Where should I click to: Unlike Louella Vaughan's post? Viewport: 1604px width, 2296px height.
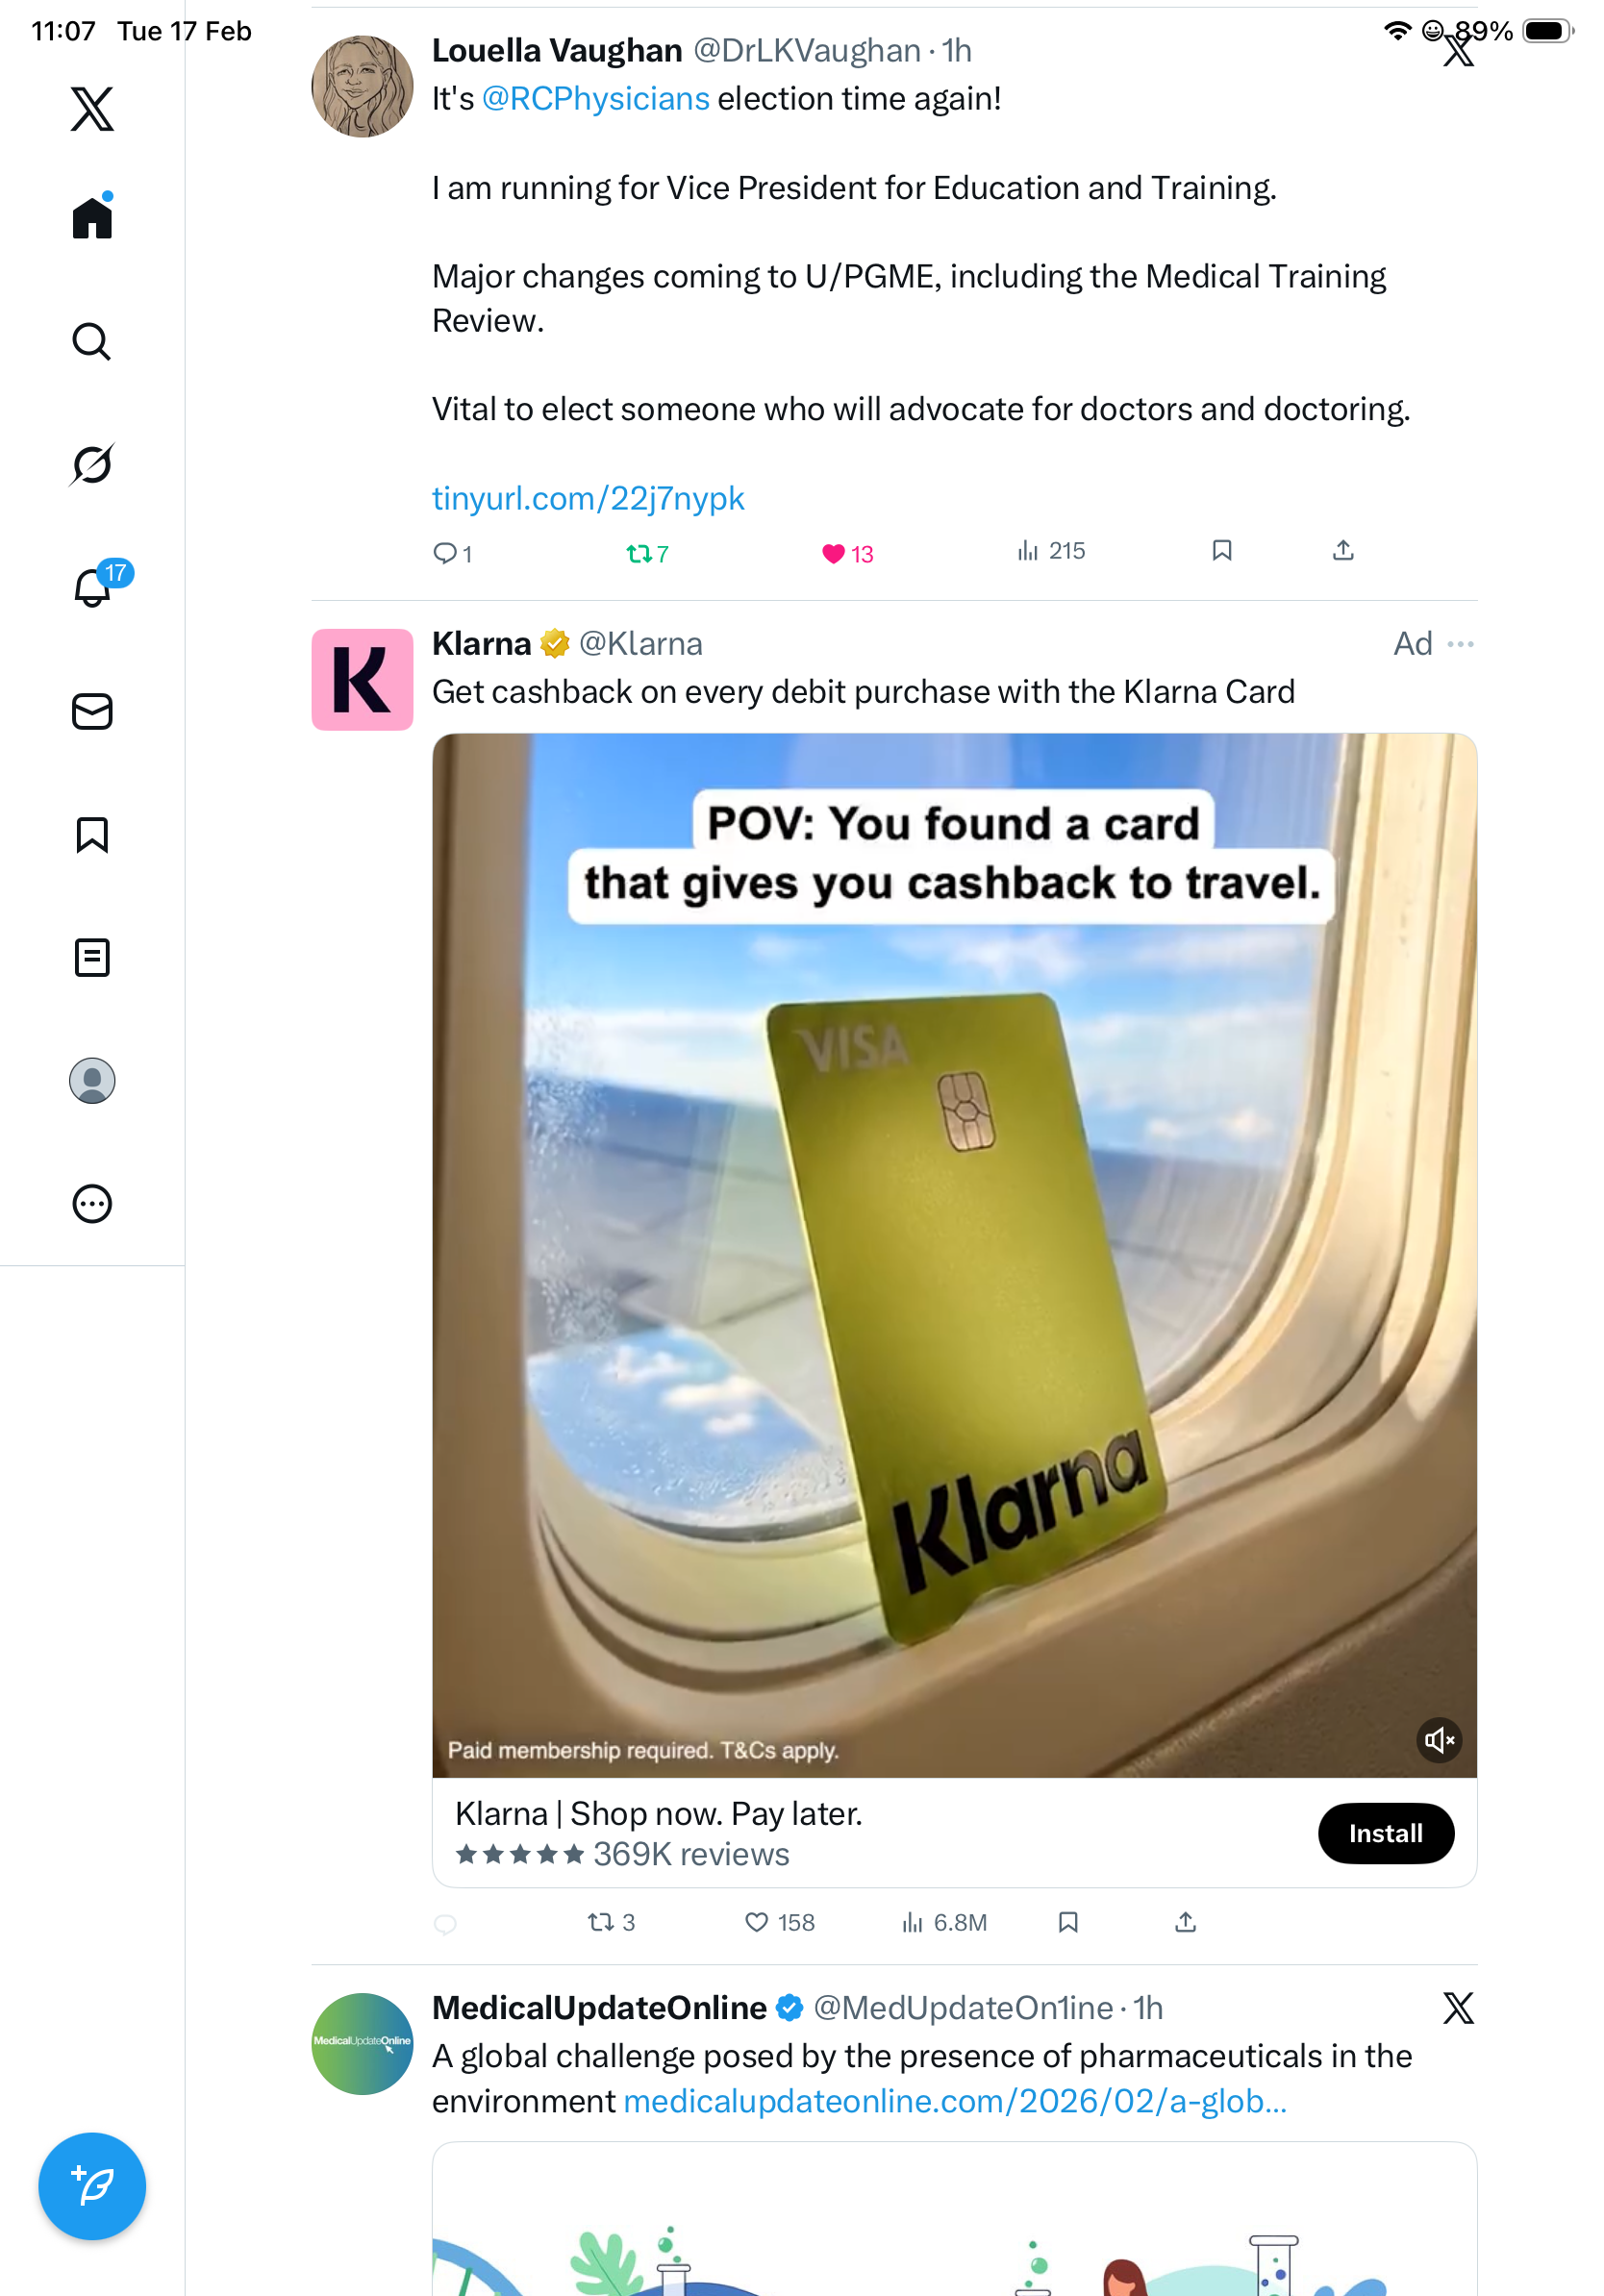pos(847,553)
